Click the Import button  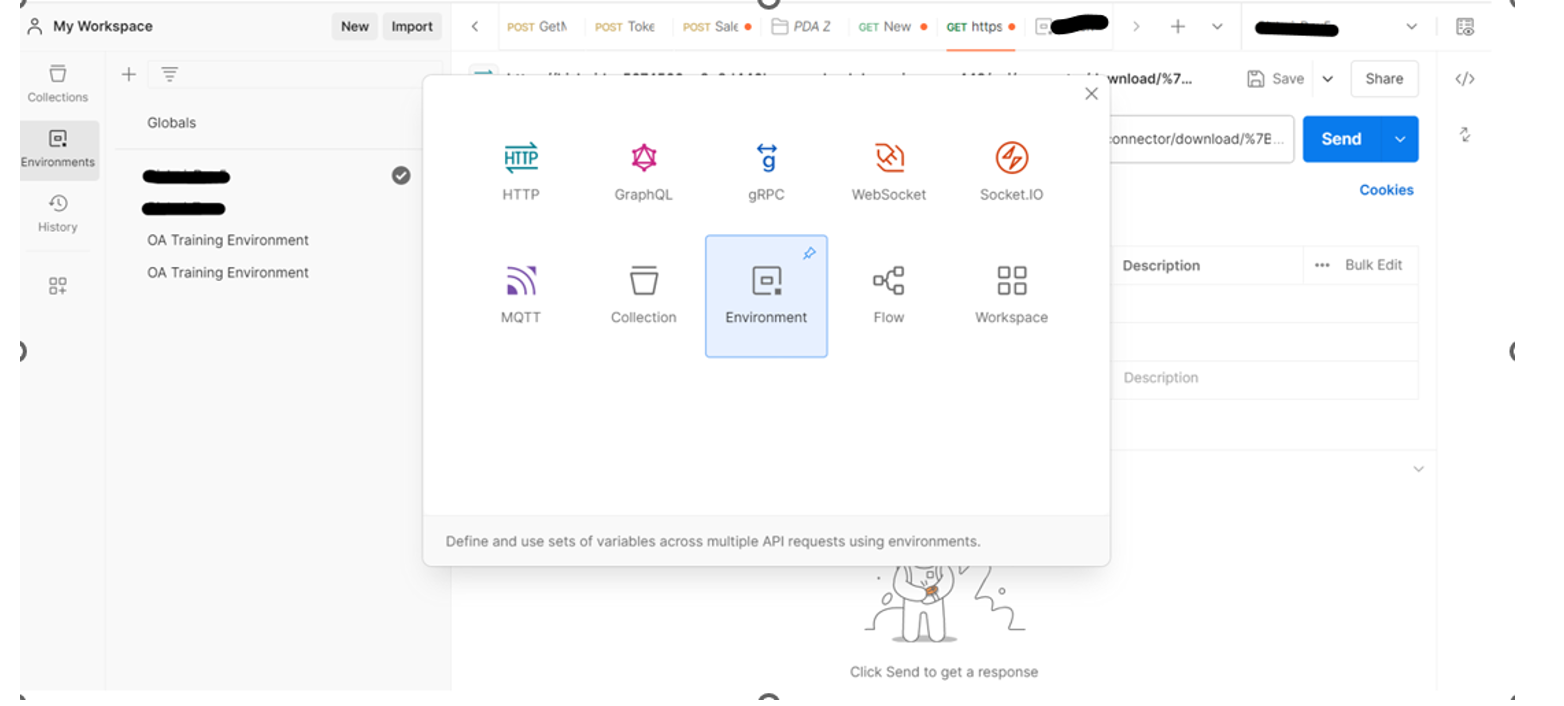(412, 27)
